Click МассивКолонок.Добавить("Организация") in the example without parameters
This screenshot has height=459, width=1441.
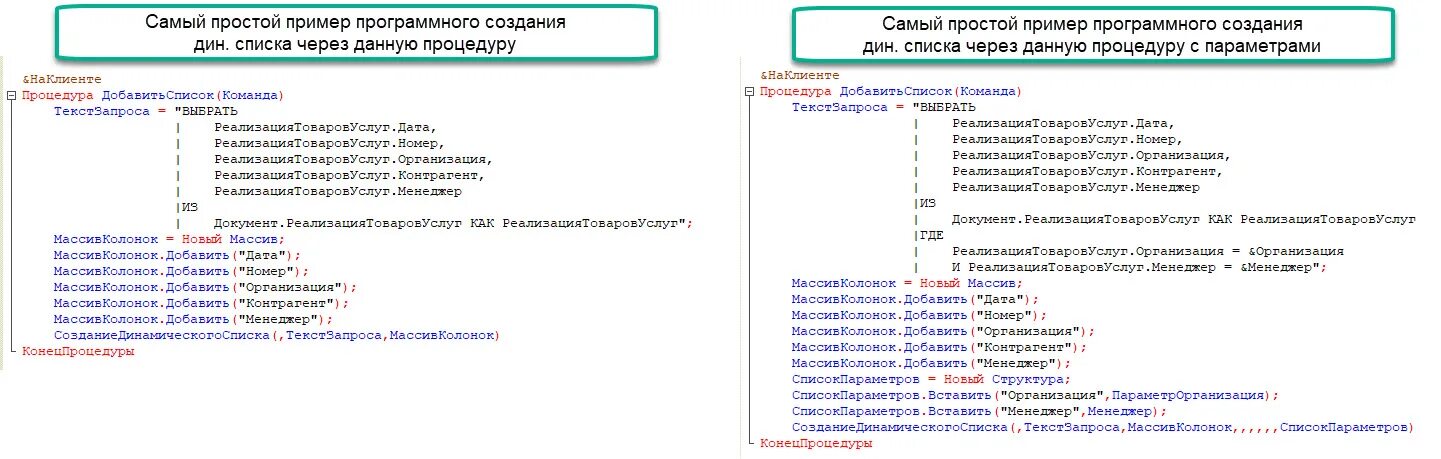point(205,287)
